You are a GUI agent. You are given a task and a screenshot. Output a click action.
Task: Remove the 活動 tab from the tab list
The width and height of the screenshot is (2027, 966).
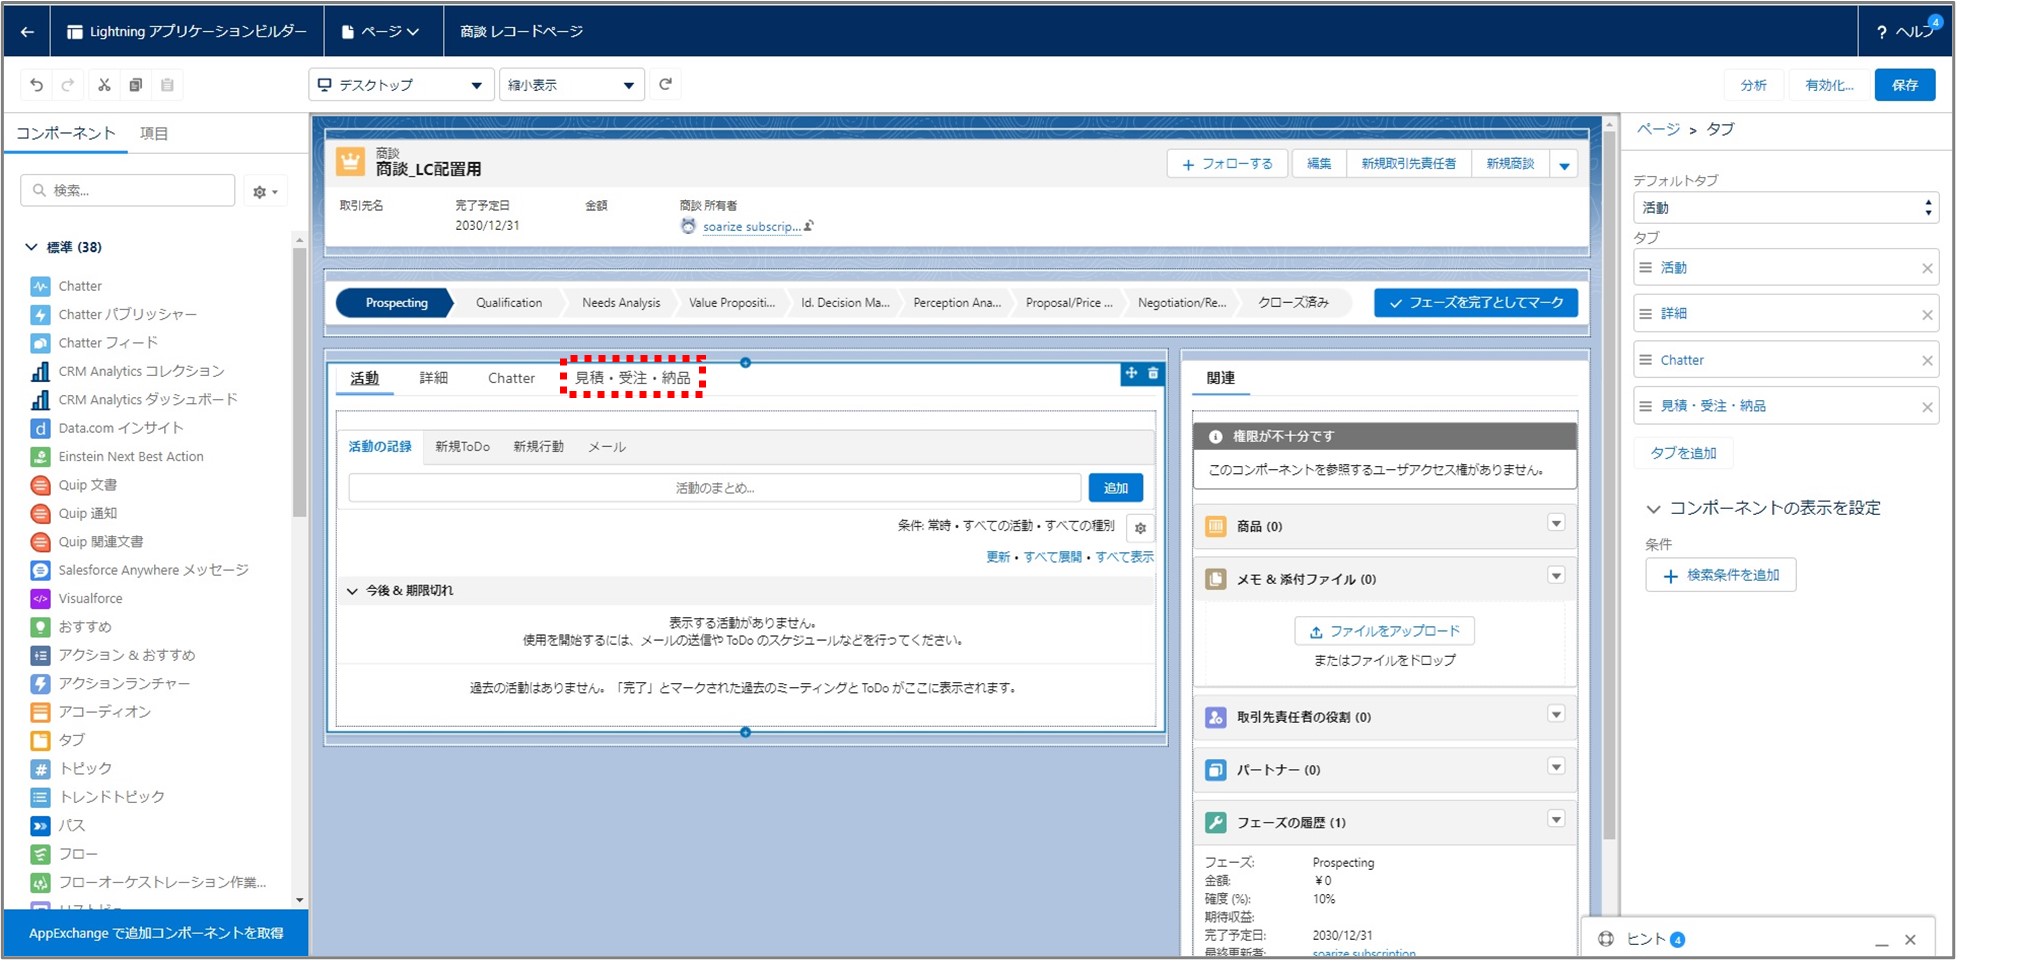[x=1927, y=268]
